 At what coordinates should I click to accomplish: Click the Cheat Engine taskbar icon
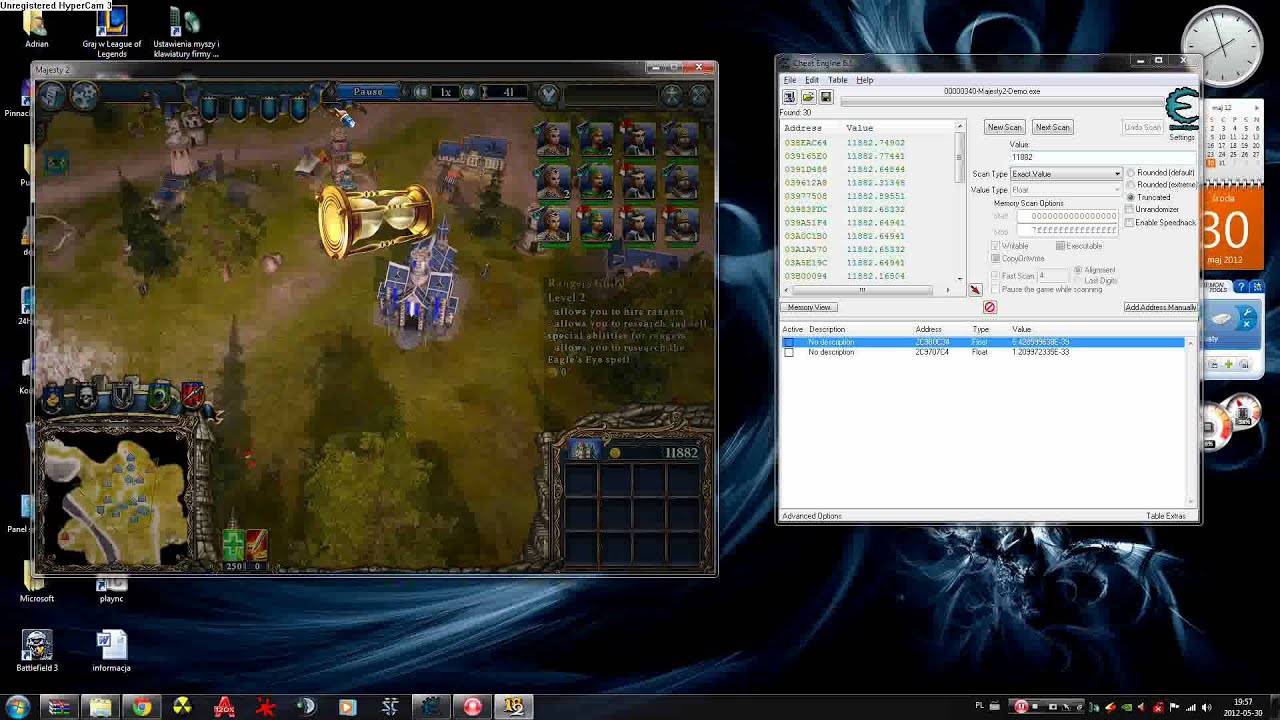tap(431, 707)
